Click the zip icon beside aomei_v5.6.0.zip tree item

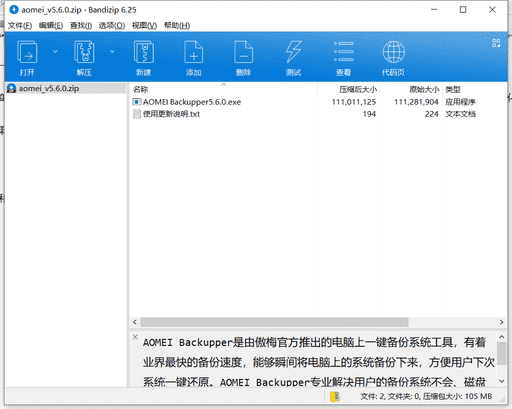tap(11, 88)
